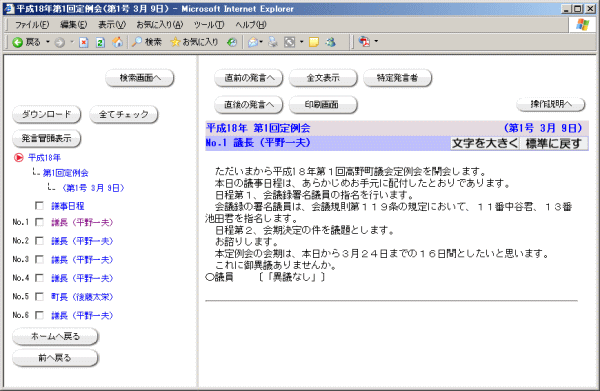Check the No.3 speech checkbox
The image size is (600, 391).
point(39,259)
